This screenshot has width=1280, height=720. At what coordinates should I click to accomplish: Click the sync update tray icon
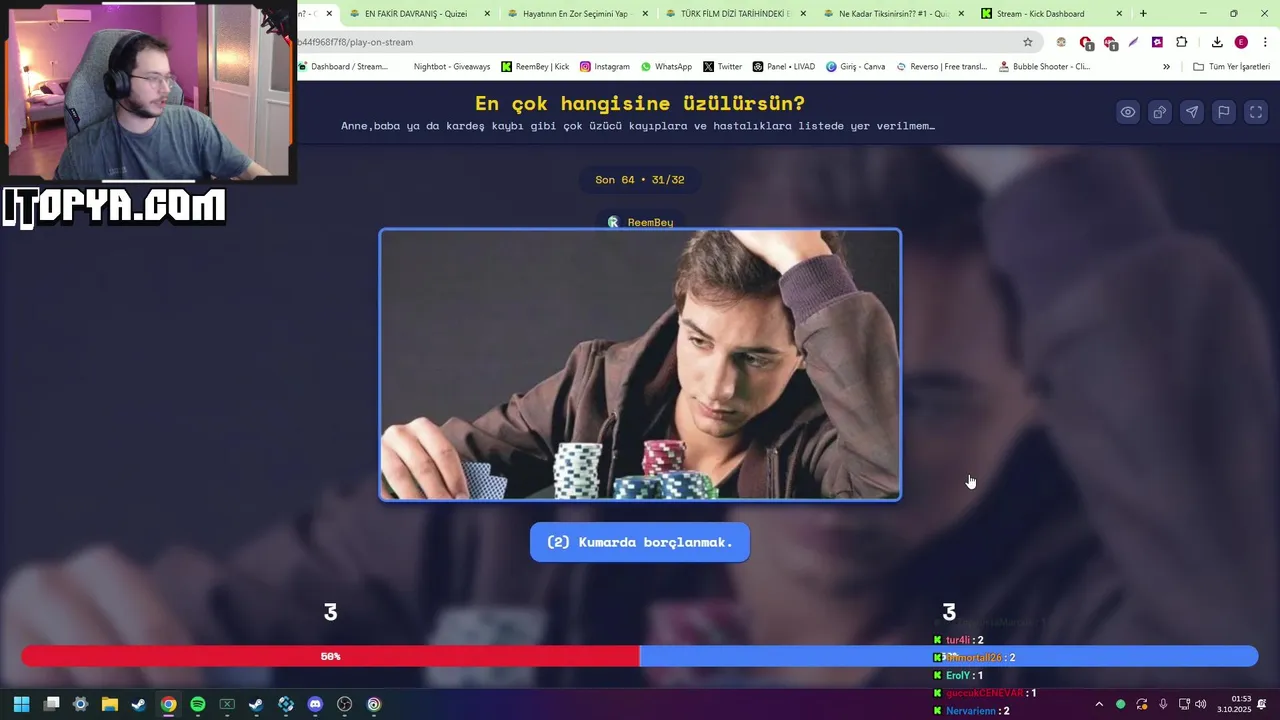[x=1141, y=704]
